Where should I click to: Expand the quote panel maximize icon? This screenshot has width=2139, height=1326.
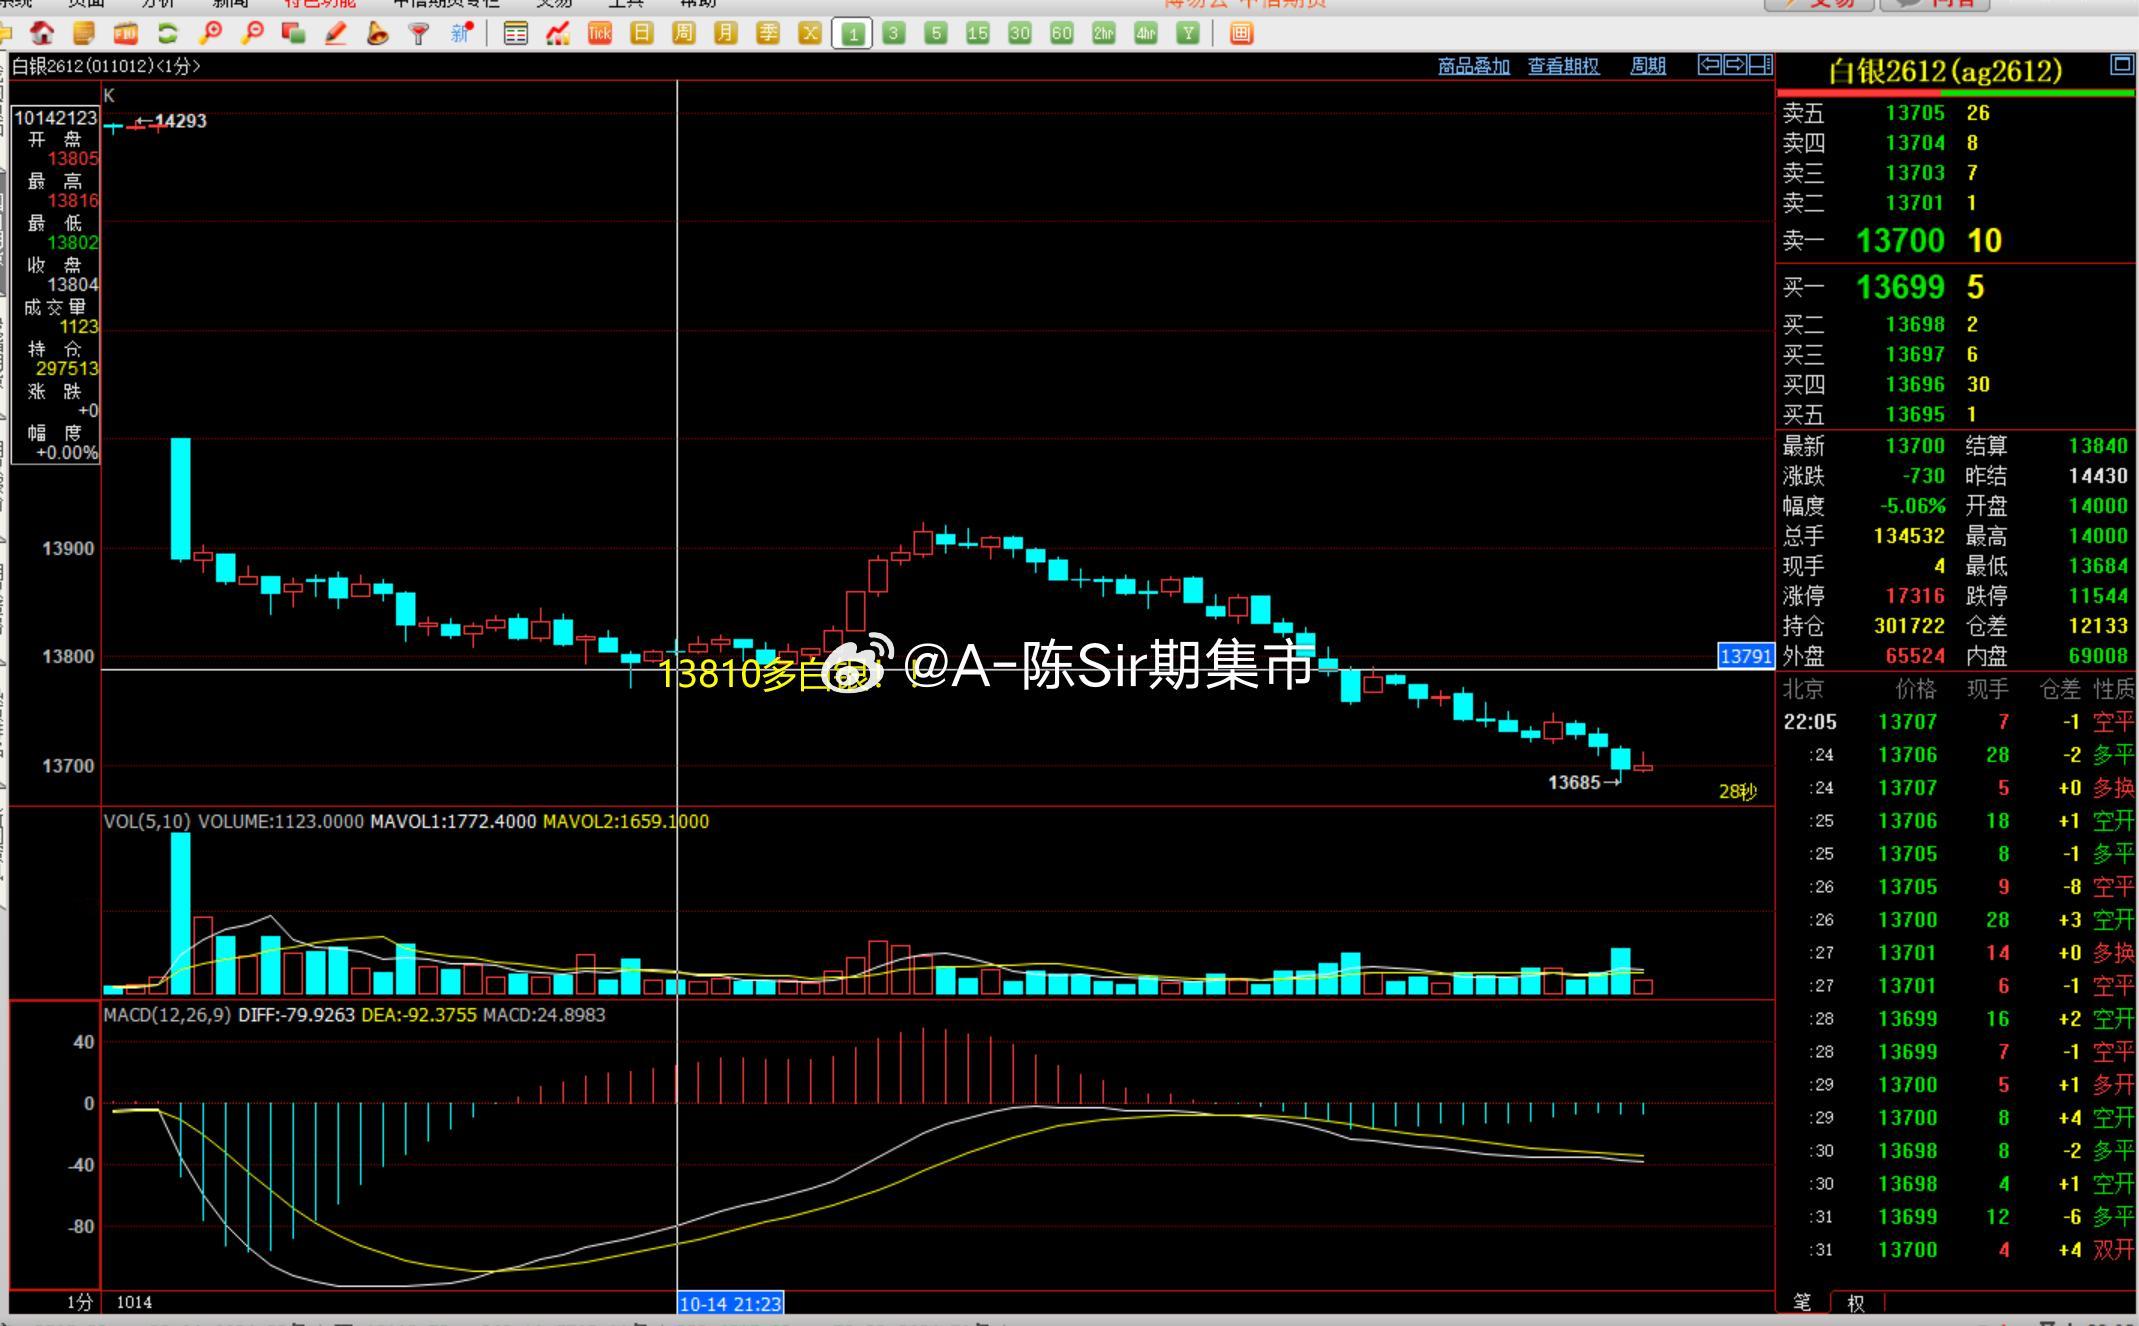[x=2121, y=65]
